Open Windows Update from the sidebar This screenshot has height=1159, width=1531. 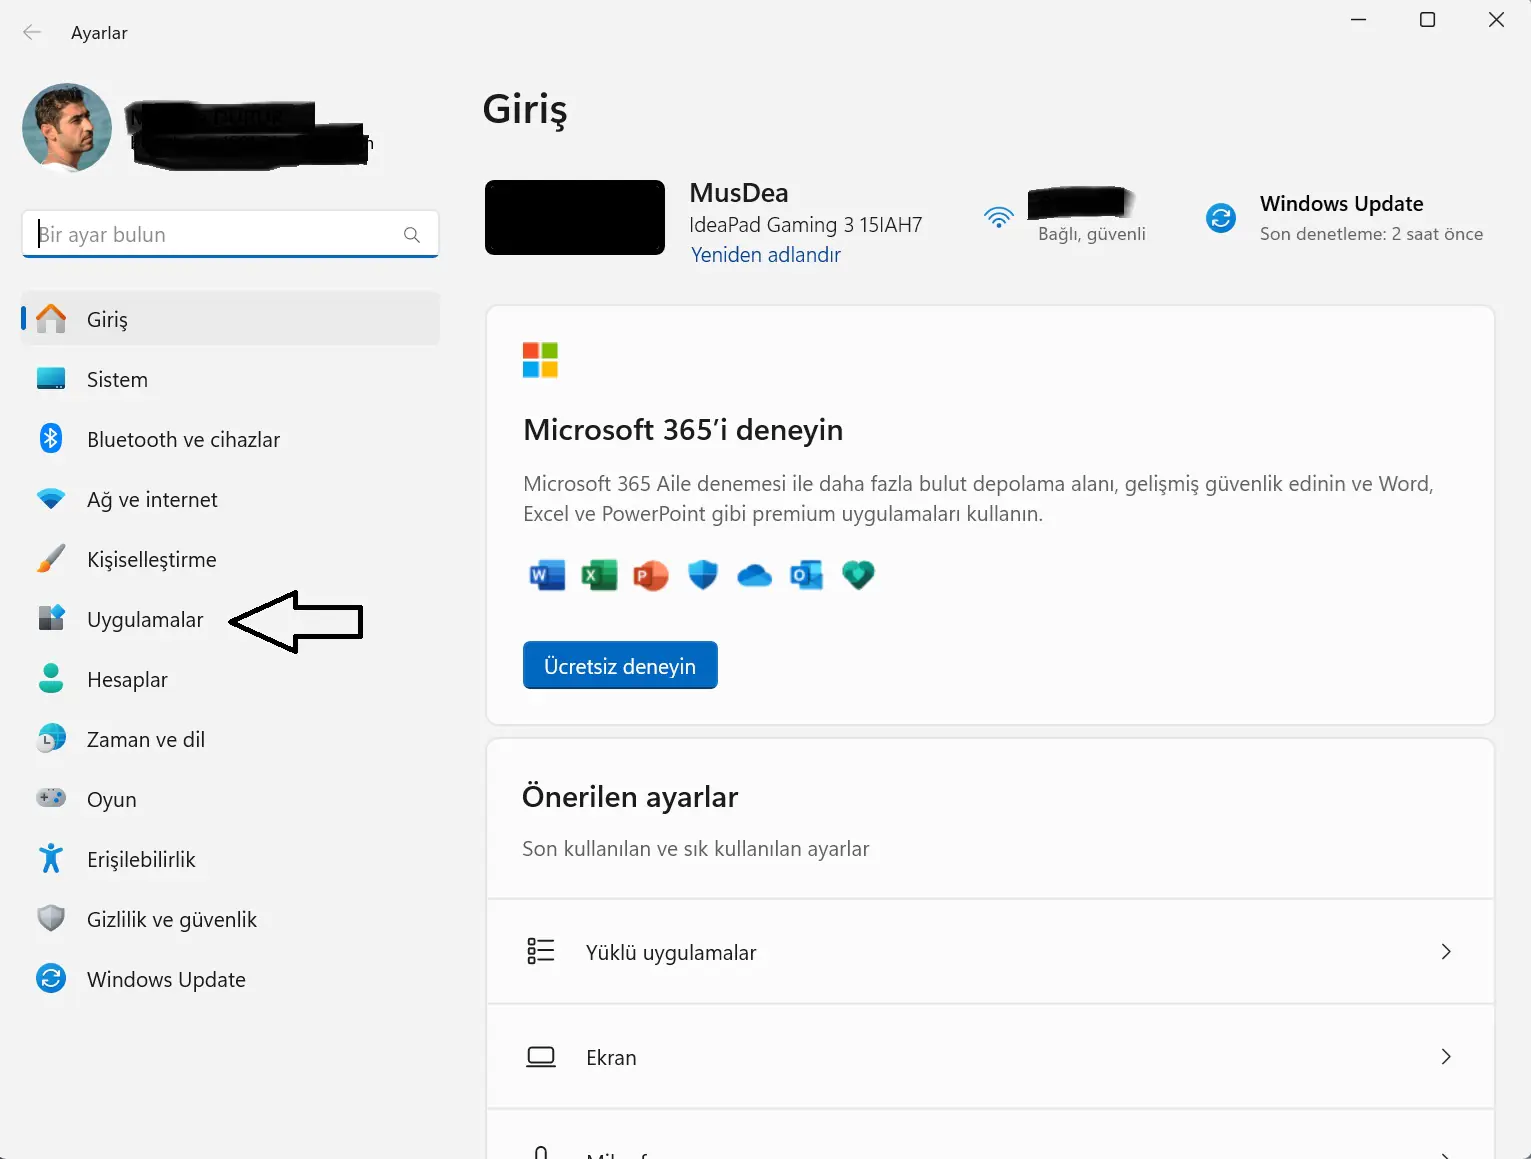click(x=230, y=979)
